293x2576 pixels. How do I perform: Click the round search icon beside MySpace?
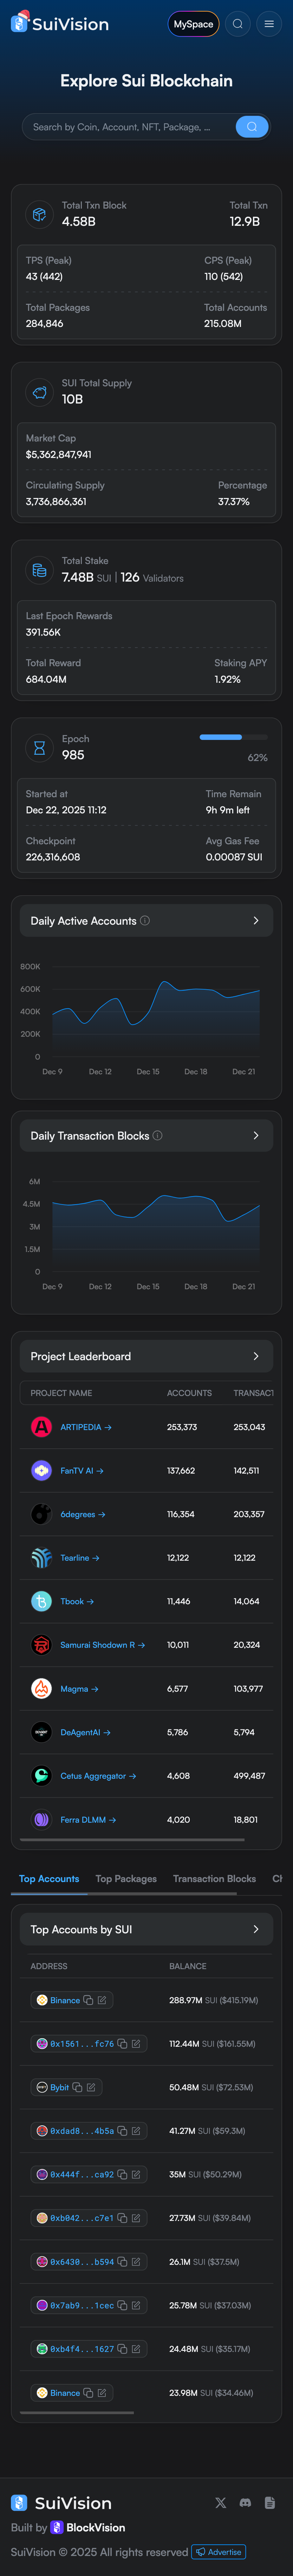coord(237,24)
